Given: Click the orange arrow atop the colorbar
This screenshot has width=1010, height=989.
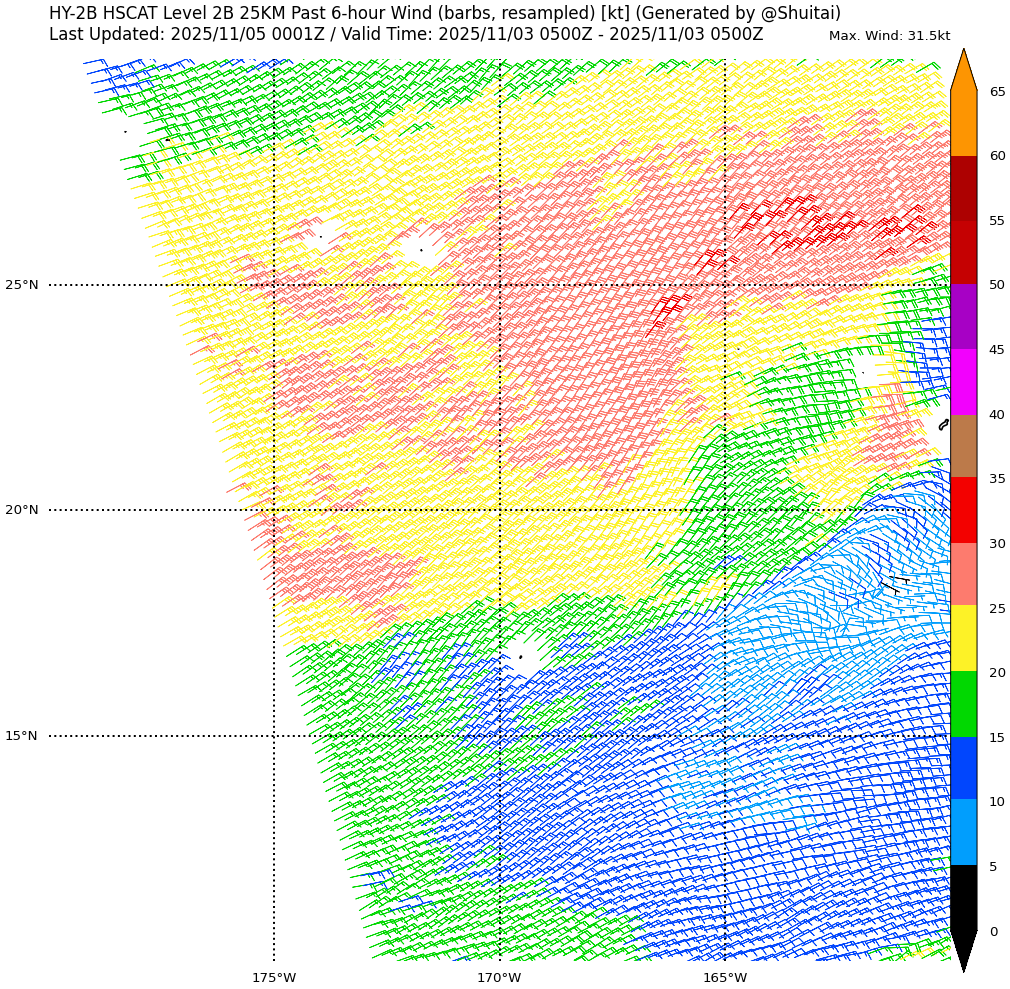Looking at the screenshot, I should (963, 72).
